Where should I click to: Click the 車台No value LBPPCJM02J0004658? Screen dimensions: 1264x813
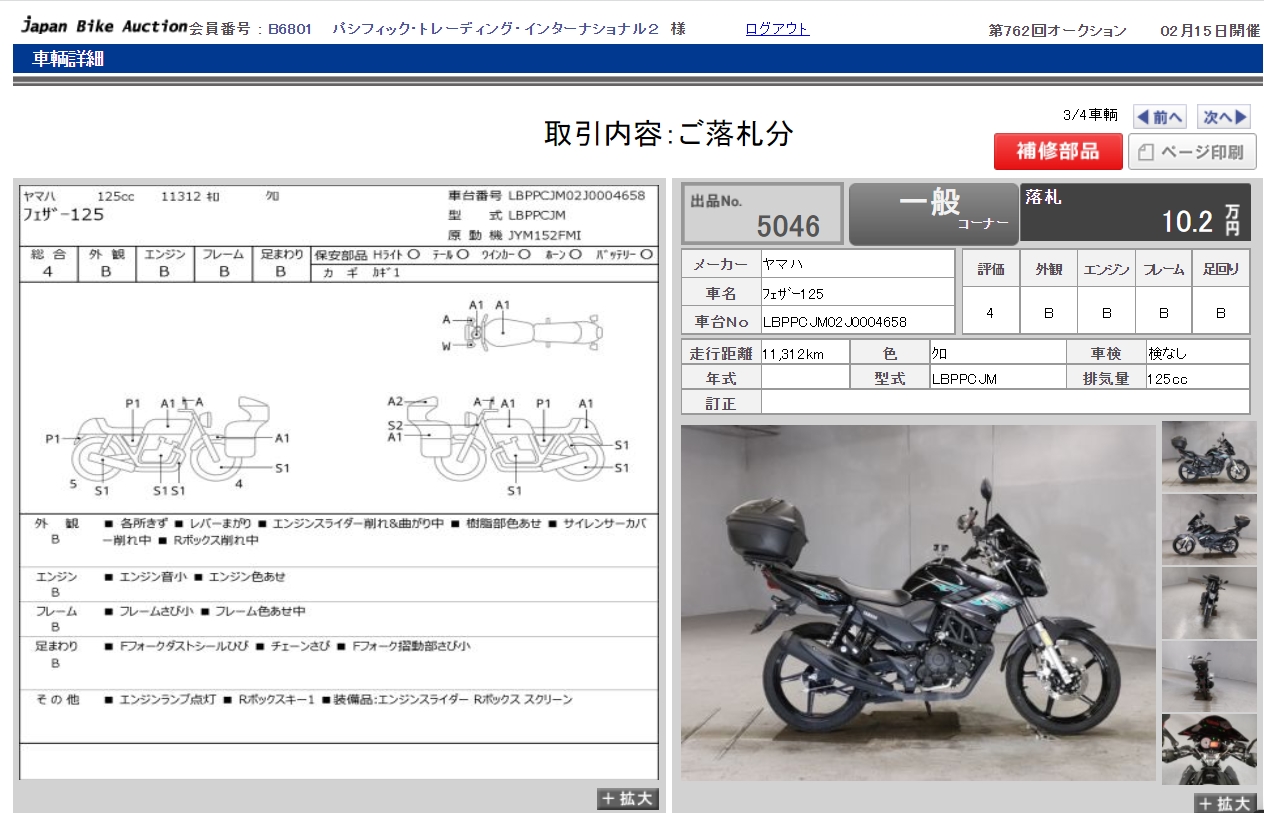[834, 322]
